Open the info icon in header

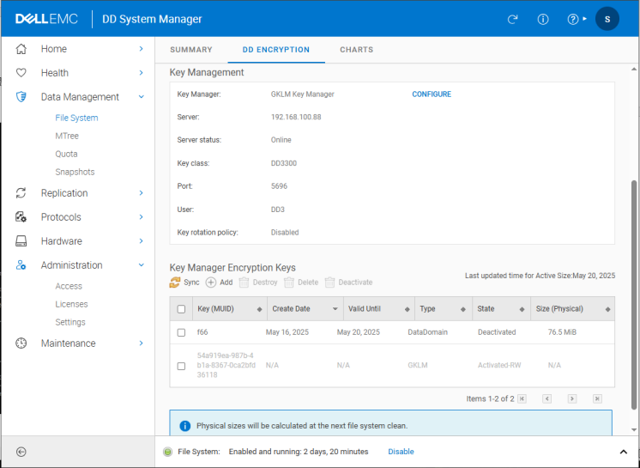point(543,19)
